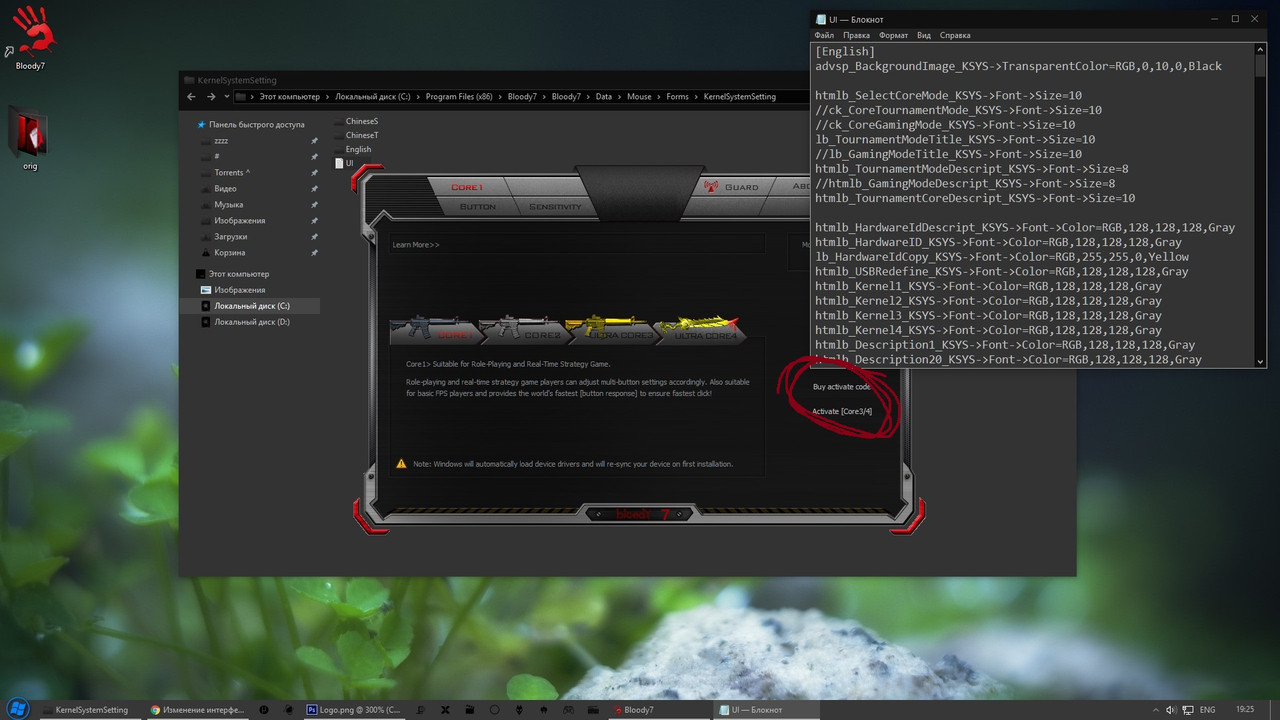Select Локальный диск (D:) in sidebar
1280x720 pixels.
[x=246, y=322]
